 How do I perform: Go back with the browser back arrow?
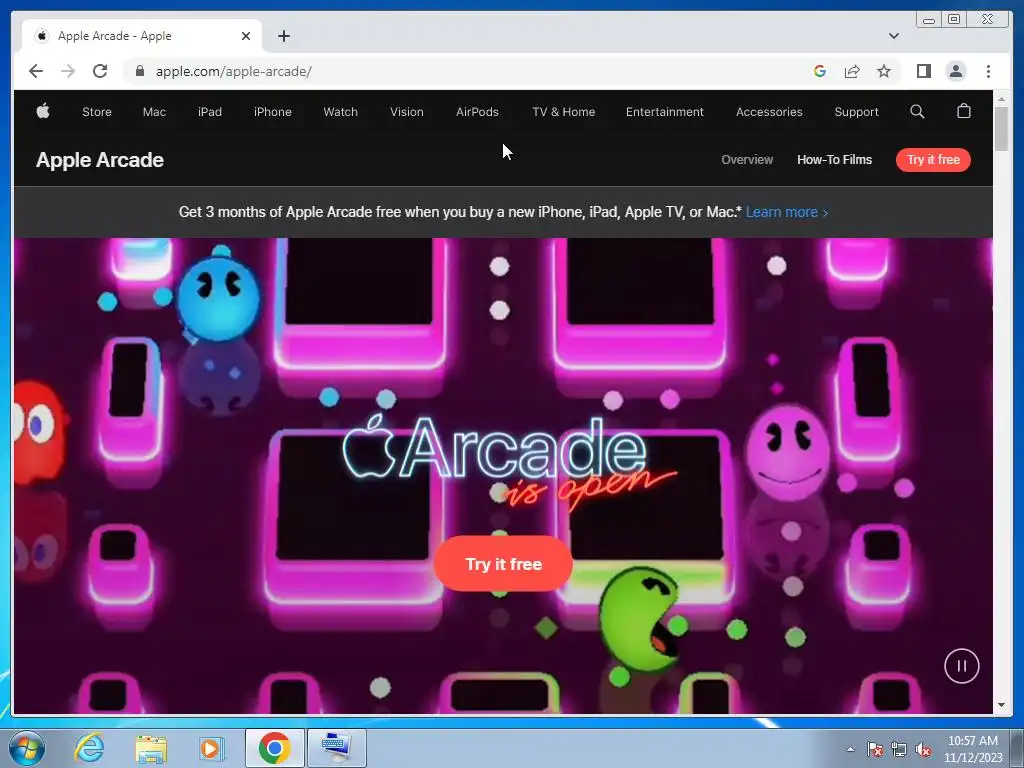pos(36,71)
